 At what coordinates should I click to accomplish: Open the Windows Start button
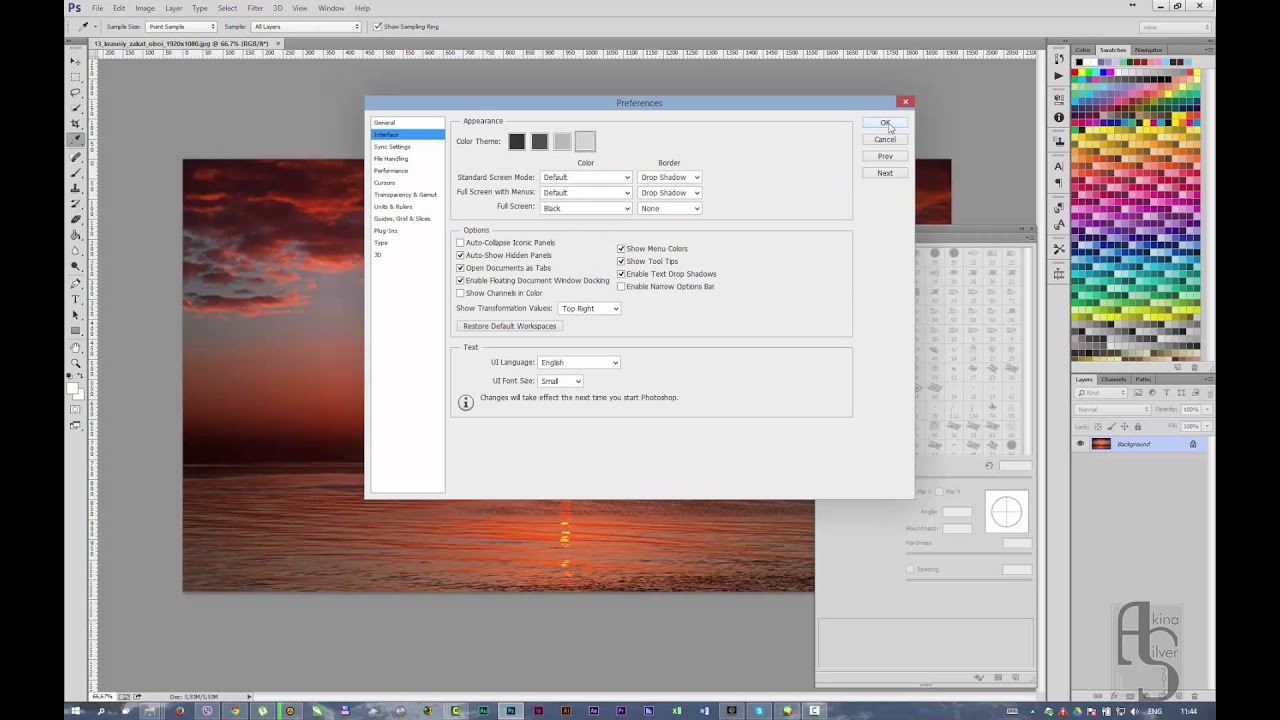(76, 711)
